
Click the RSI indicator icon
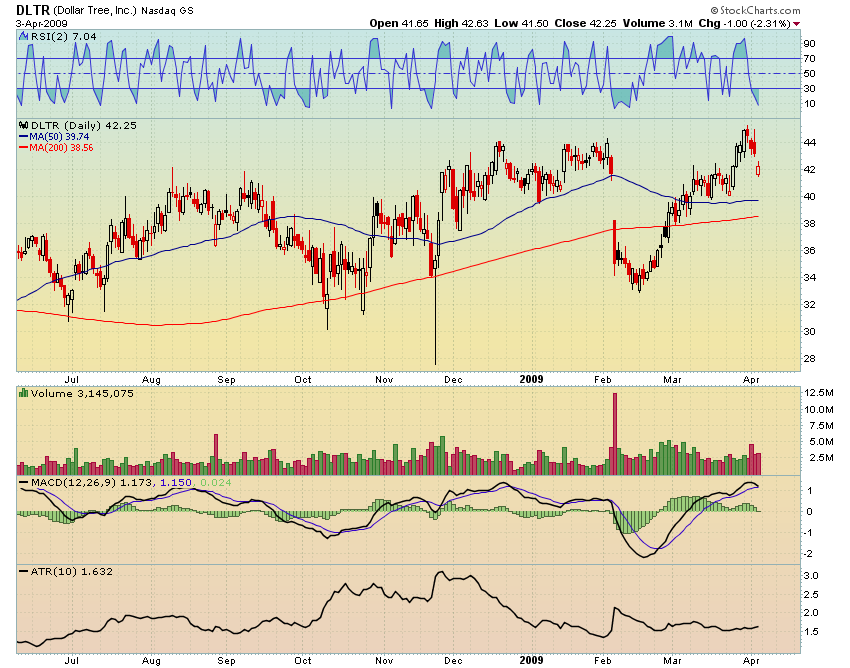coord(23,36)
